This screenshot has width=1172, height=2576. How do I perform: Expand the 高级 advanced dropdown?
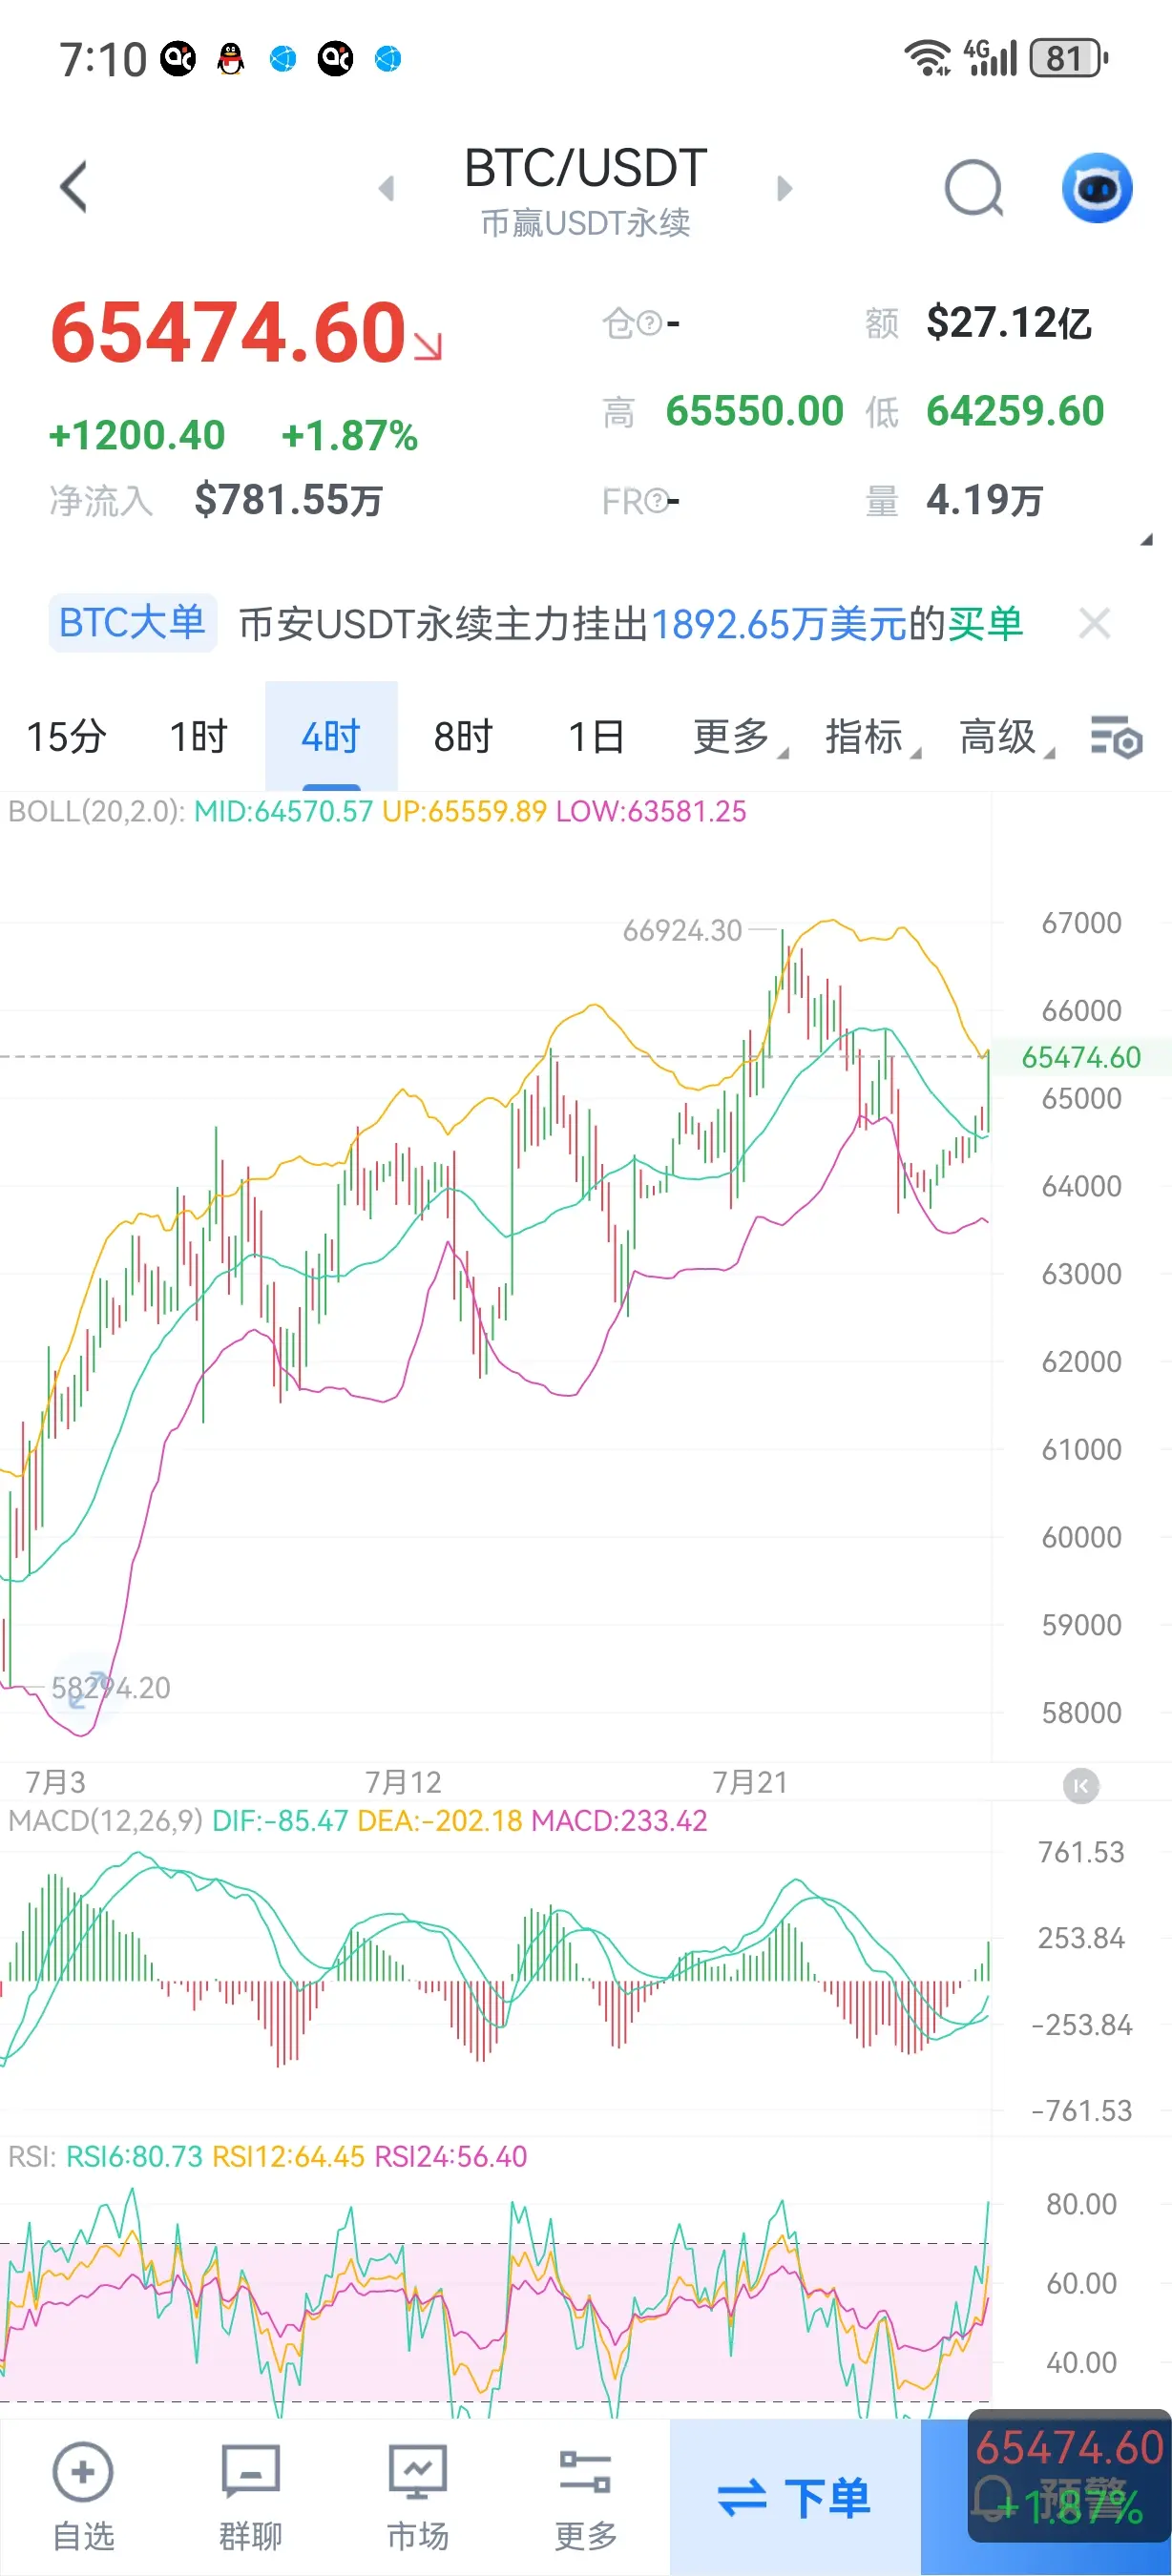coord(1006,737)
